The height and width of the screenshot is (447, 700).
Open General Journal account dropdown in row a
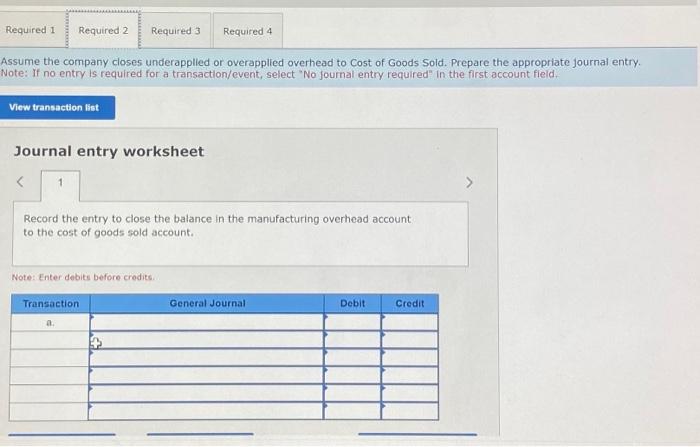tap(207, 322)
